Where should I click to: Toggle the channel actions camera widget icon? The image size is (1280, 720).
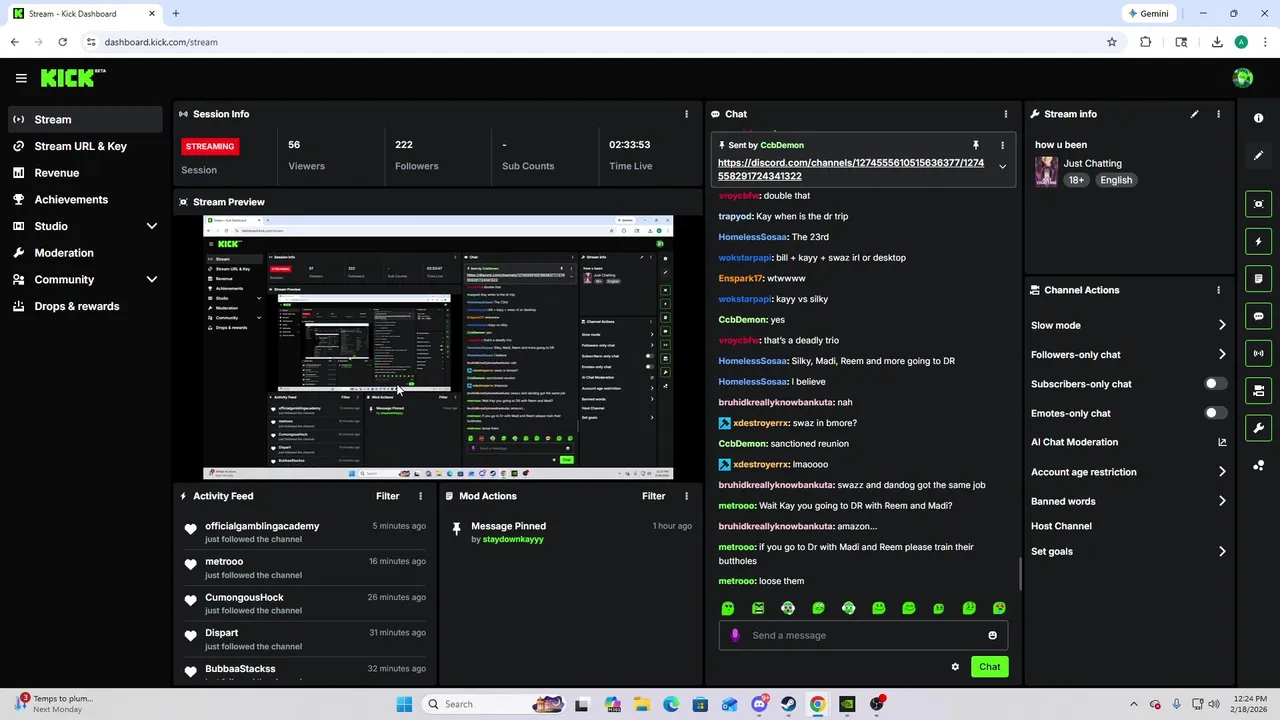tap(1258, 390)
